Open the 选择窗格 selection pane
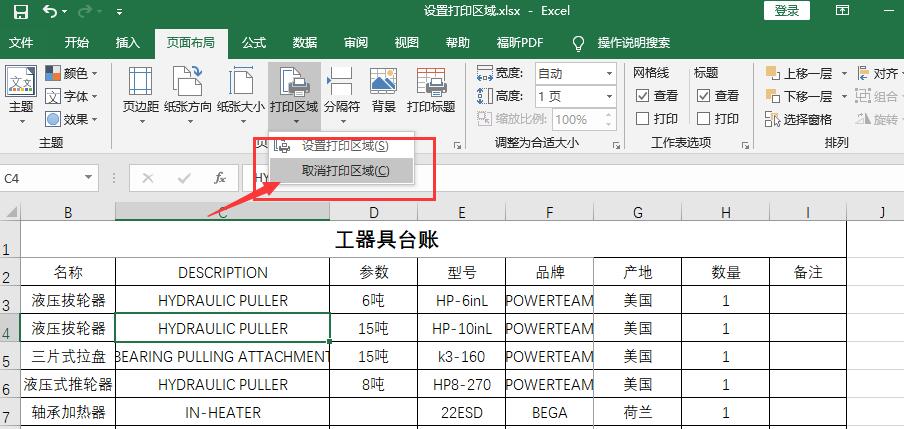 click(798, 119)
